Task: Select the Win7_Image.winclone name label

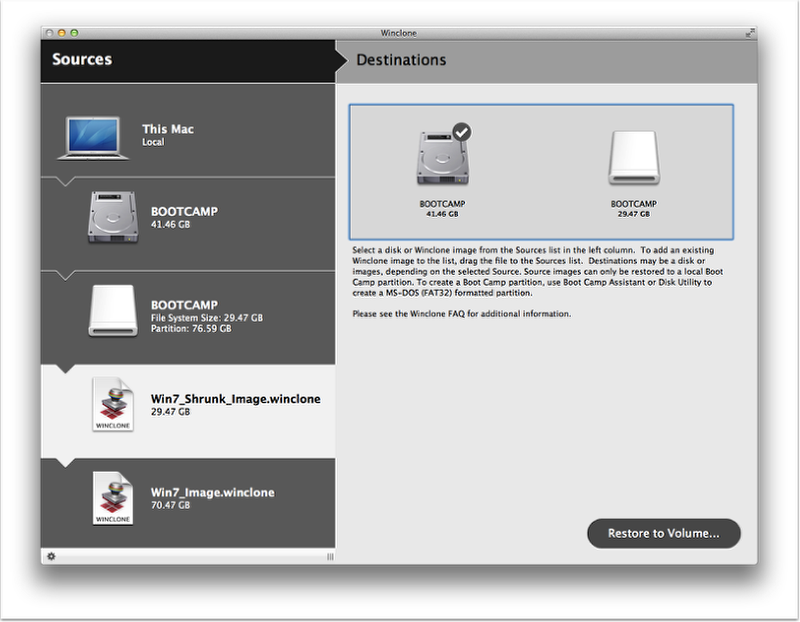Action: [x=212, y=492]
